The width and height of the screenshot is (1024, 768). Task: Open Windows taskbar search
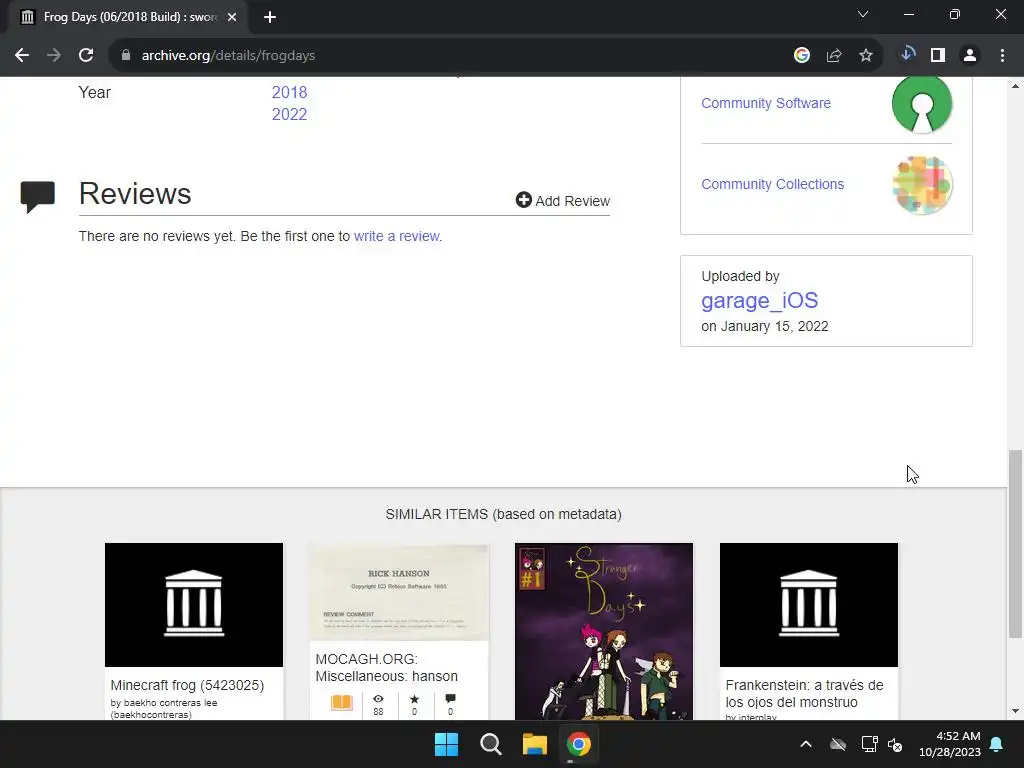point(490,744)
